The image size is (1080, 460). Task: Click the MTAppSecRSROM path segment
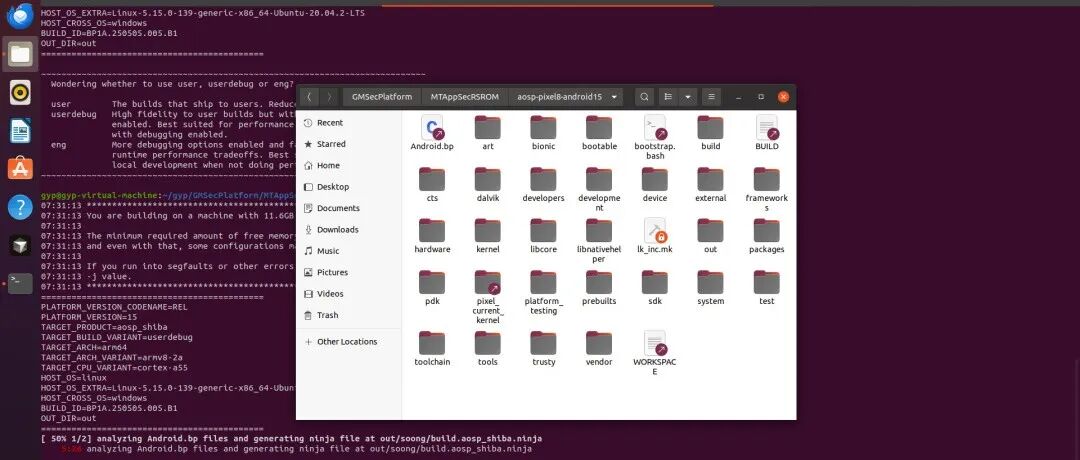pyautogui.click(x=464, y=97)
